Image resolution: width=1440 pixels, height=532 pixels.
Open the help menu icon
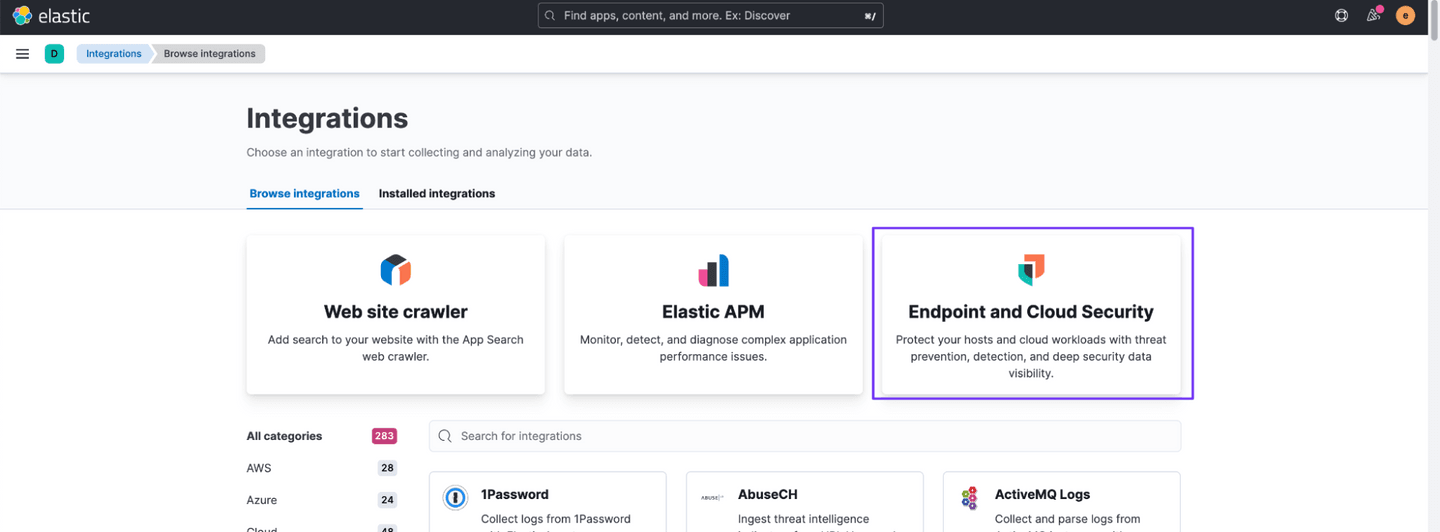(1341, 16)
